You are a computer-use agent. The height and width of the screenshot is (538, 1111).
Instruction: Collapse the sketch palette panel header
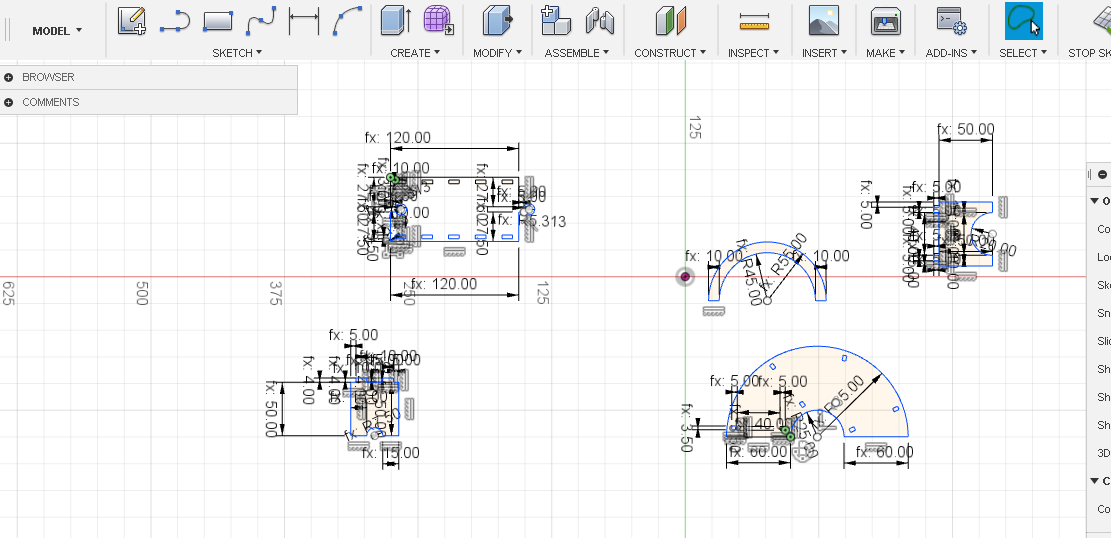1102,174
